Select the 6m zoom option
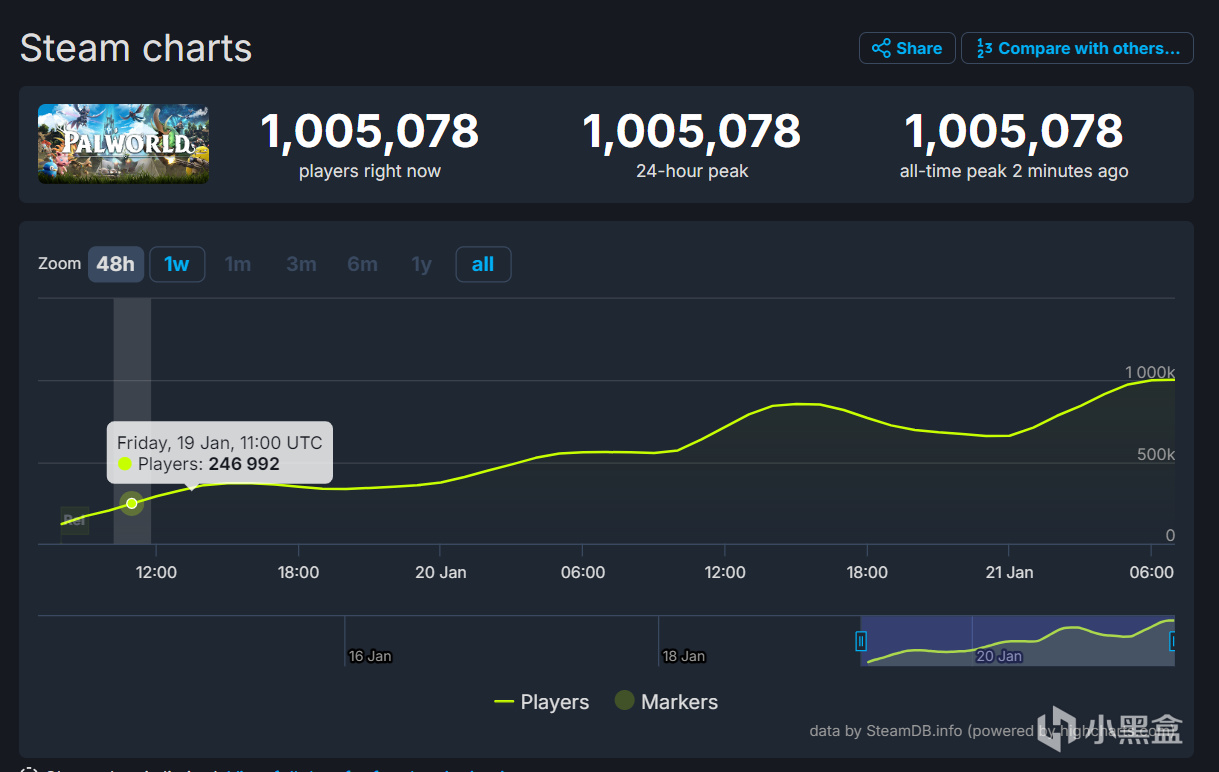The image size is (1219, 772). 362,264
